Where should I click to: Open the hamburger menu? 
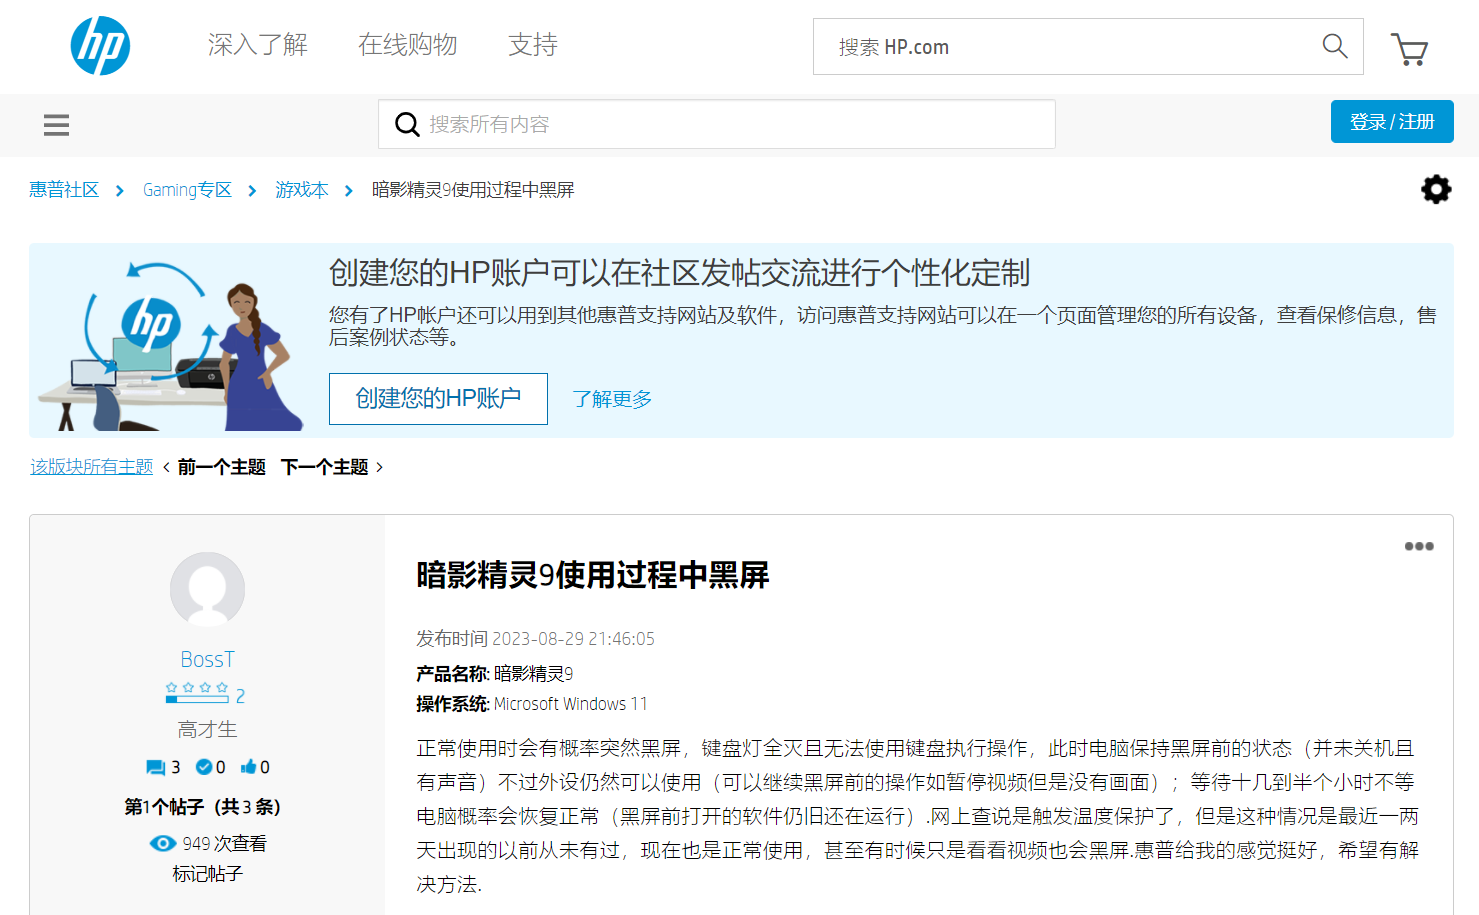click(56, 125)
